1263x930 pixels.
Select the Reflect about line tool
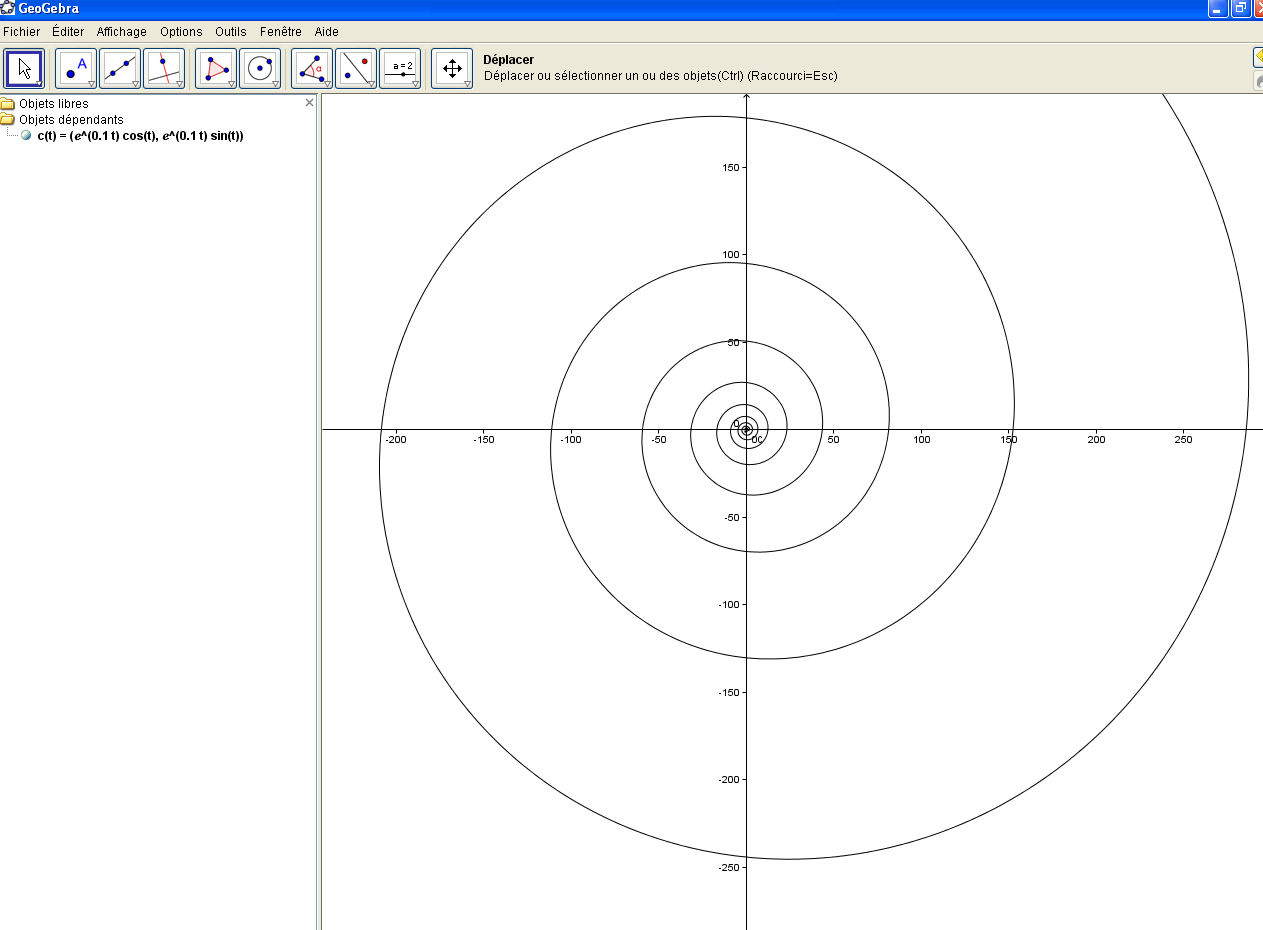356,69
